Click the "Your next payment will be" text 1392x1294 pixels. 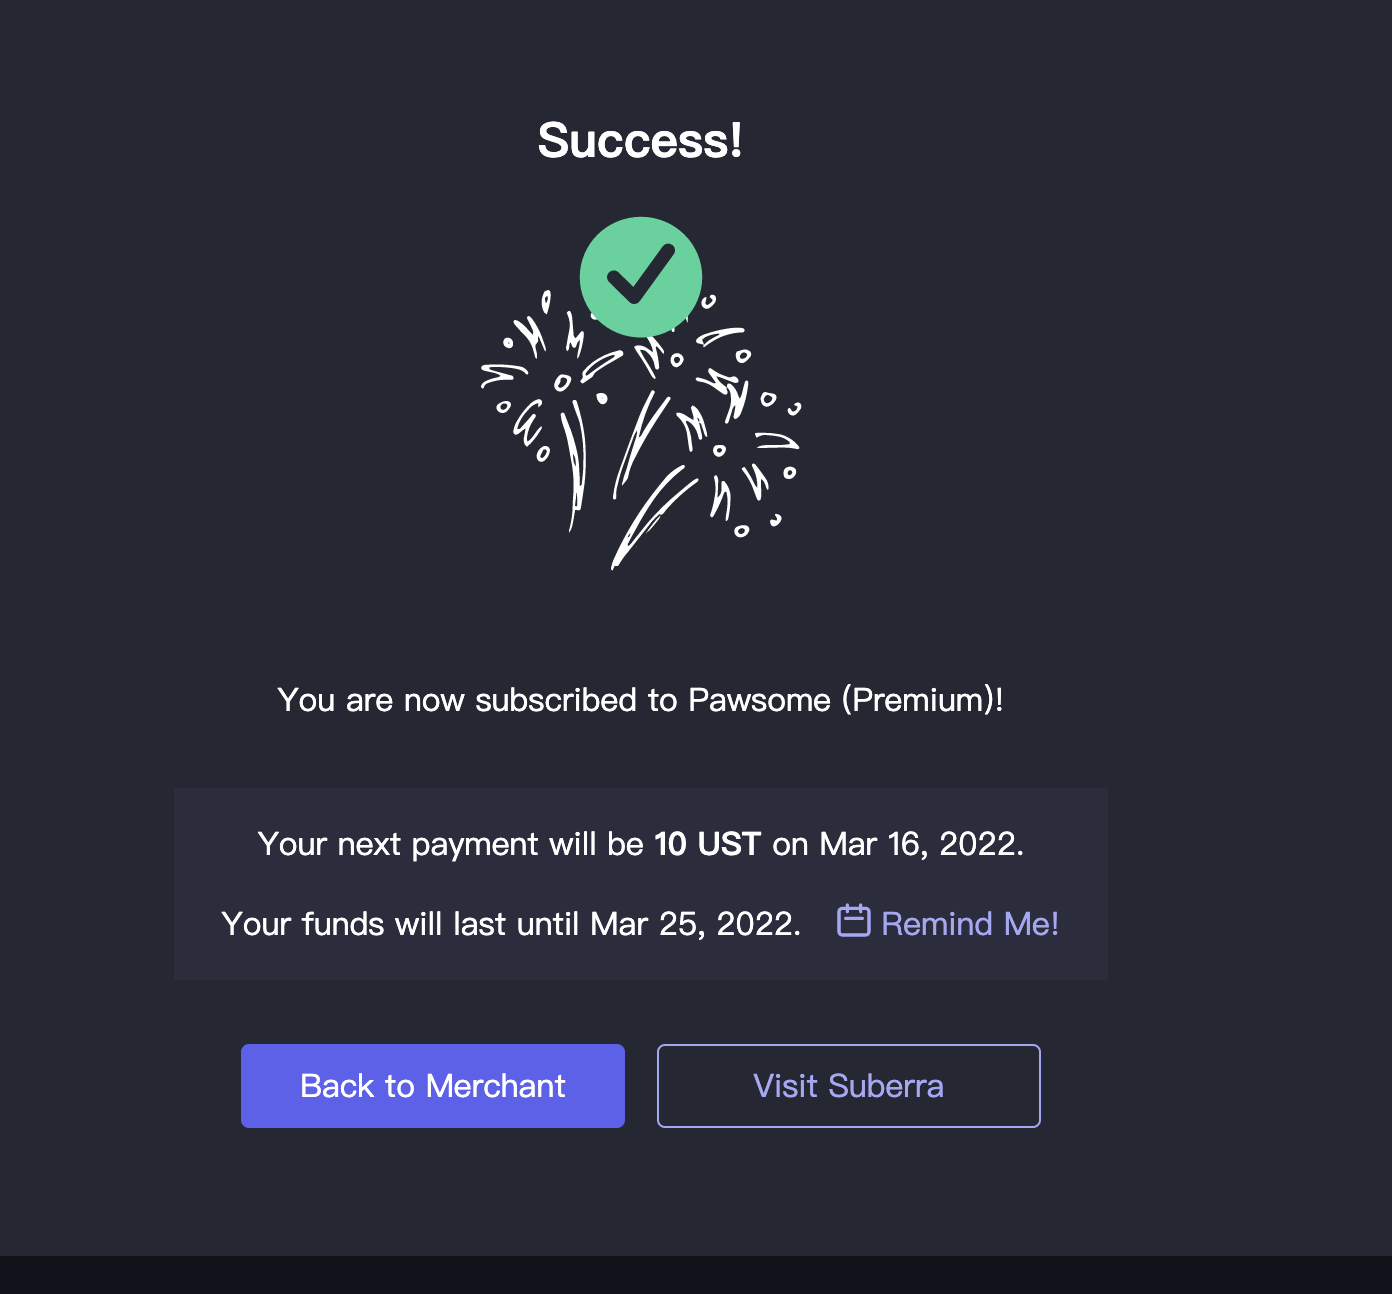tap(450, 844)
